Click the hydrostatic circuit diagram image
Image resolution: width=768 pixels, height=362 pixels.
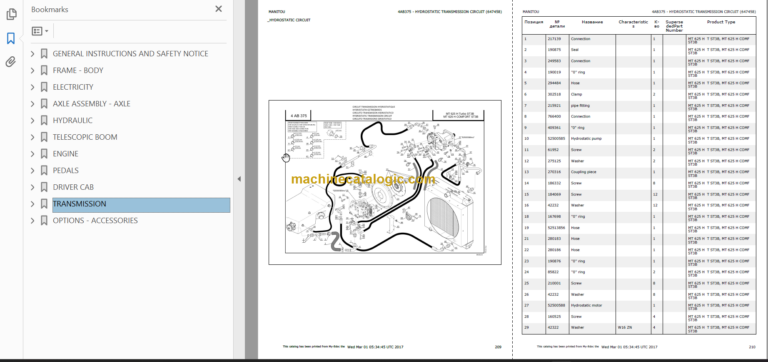(384, 182)
